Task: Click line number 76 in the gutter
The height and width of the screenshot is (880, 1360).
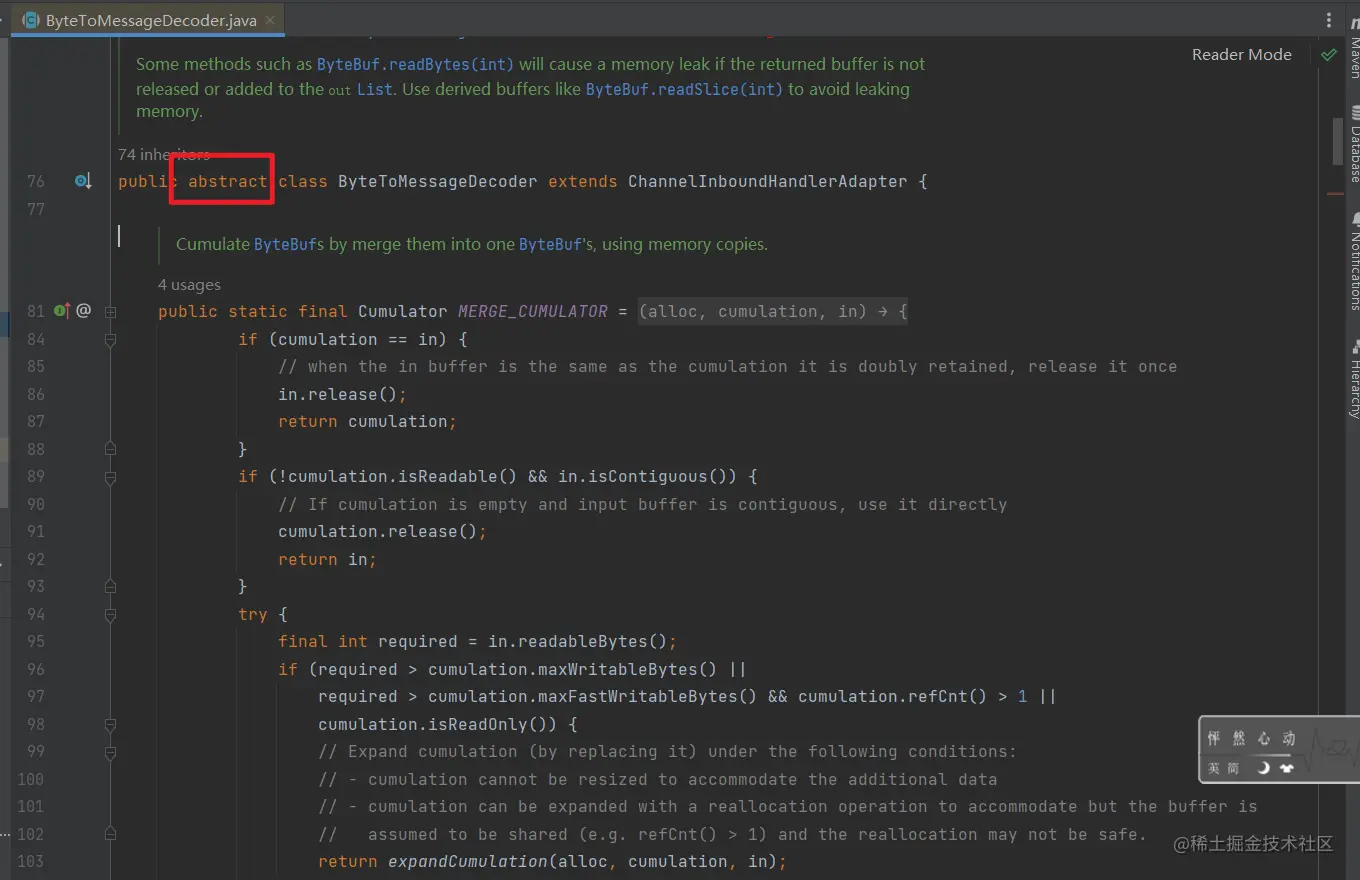Action: [36, 182]
